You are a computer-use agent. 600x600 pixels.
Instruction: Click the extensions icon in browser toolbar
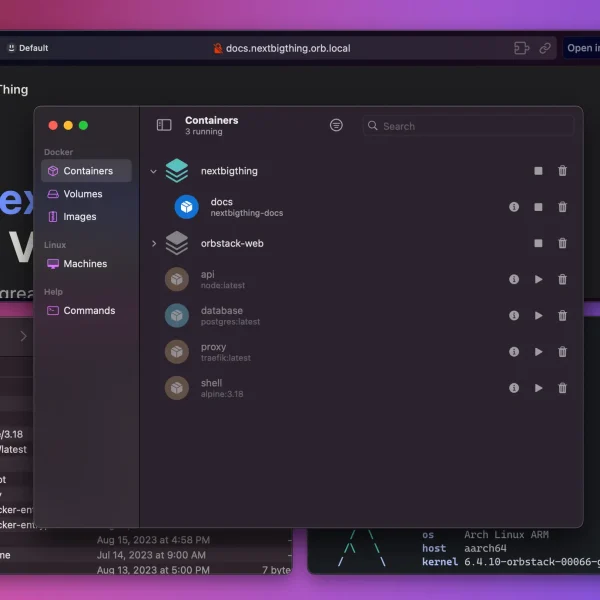tap(522, 48)
